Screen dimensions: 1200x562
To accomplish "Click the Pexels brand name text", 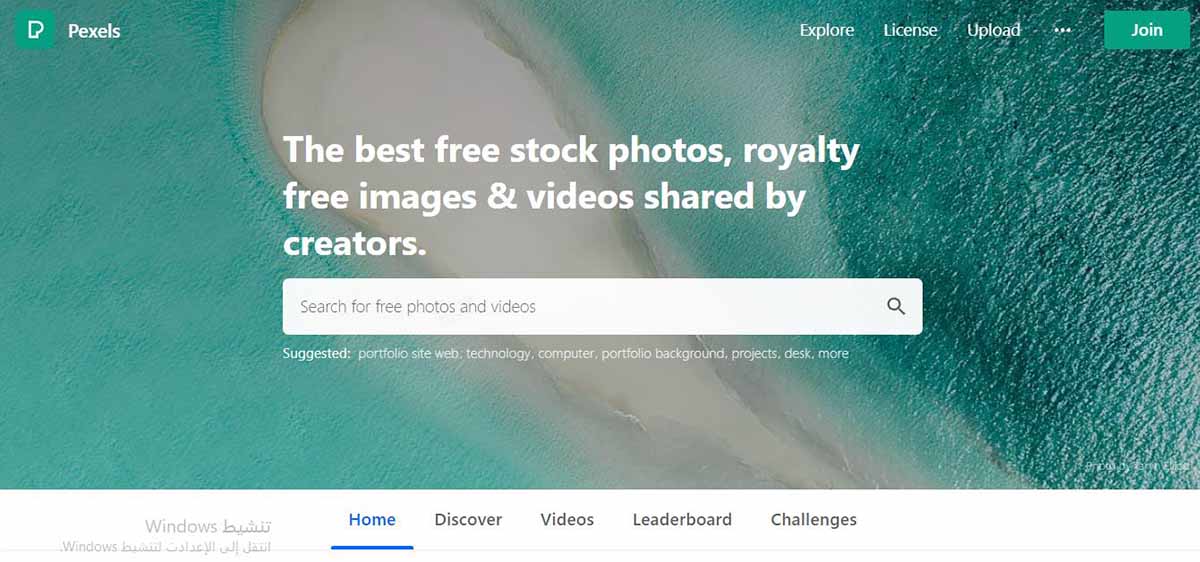I will tap(94, 31).
